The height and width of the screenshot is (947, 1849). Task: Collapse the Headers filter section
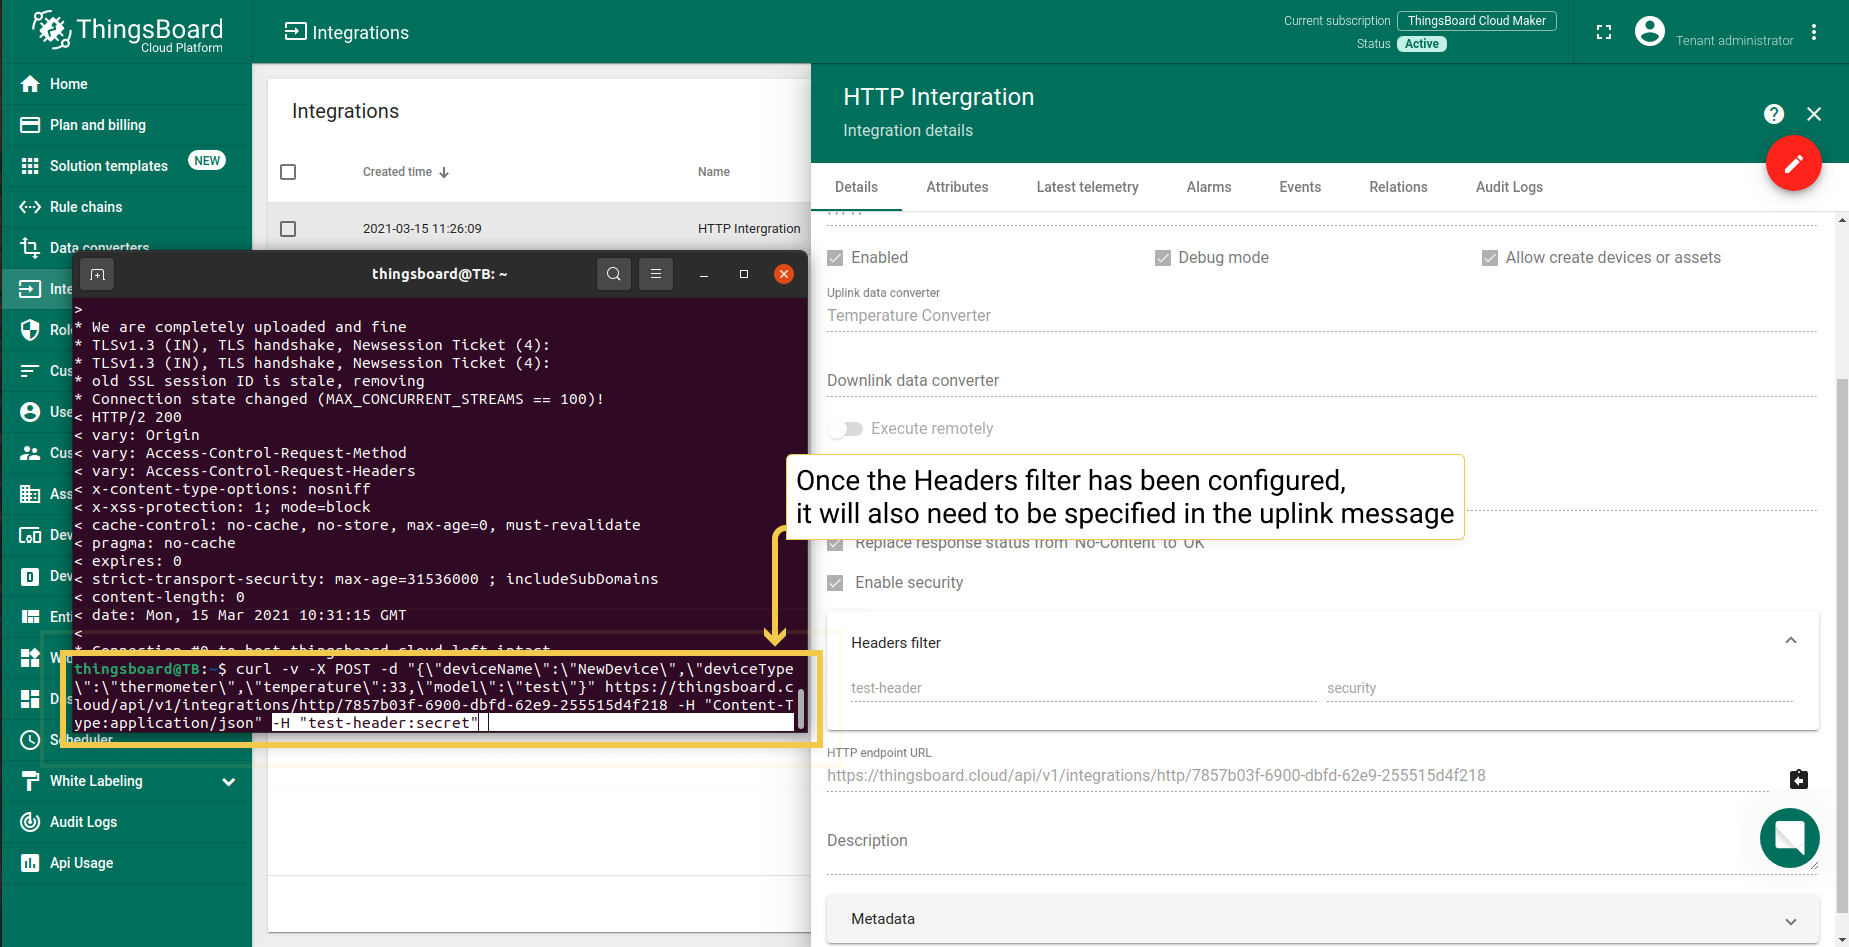point(1791,641)
